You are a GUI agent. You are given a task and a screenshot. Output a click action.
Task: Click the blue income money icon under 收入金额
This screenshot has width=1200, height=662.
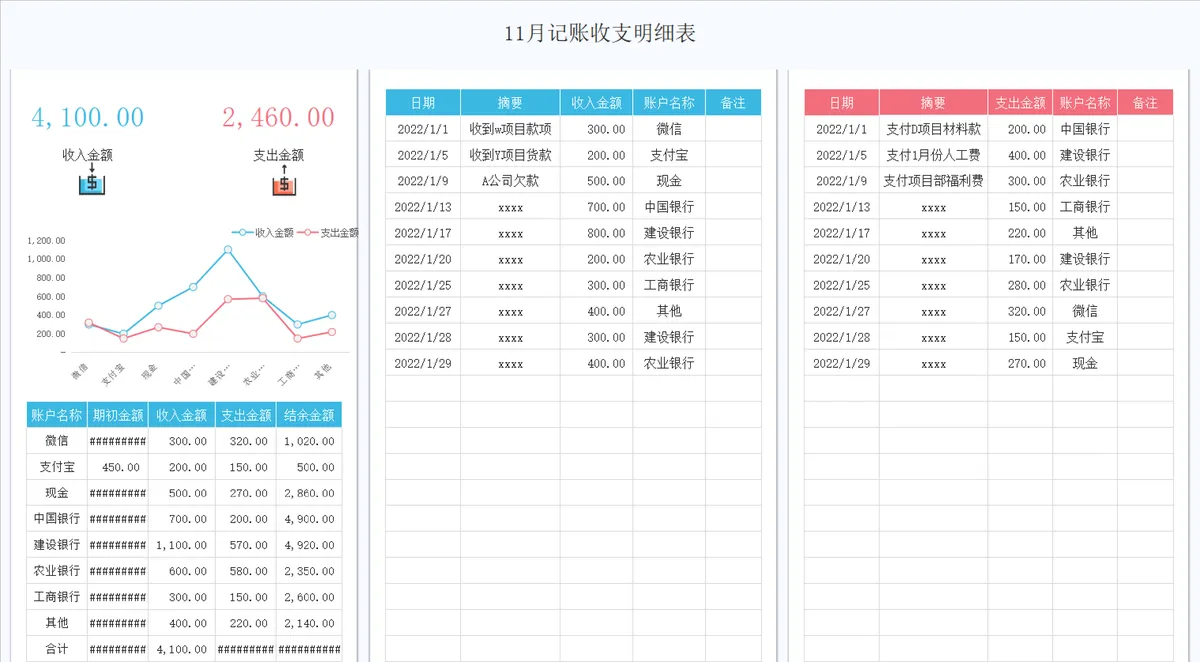point(92,180)
